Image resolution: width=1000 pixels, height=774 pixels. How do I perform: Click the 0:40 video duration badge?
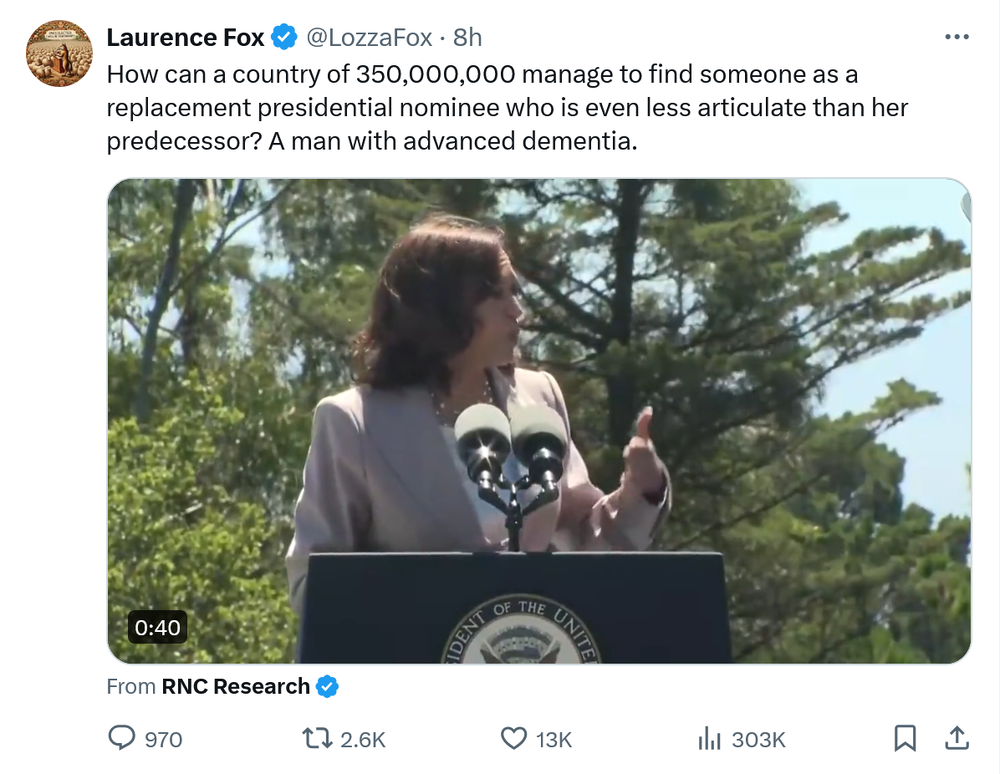point(157,627)
